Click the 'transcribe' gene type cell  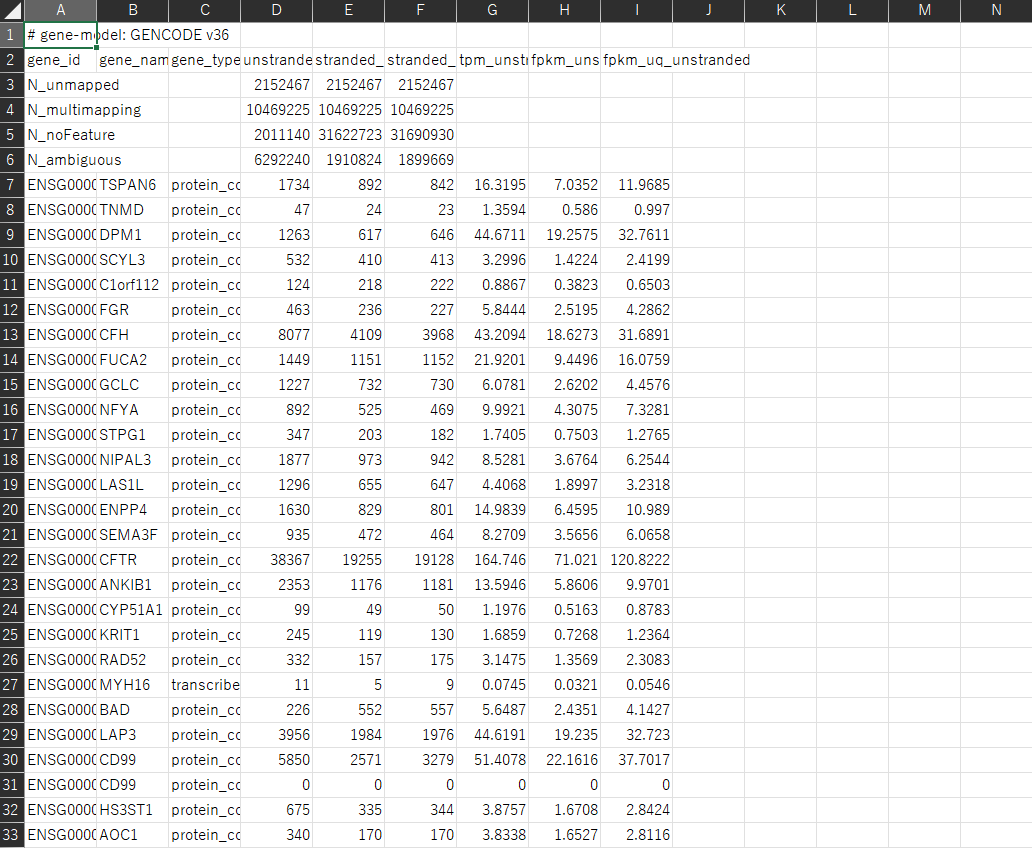(x=205, y=685)
